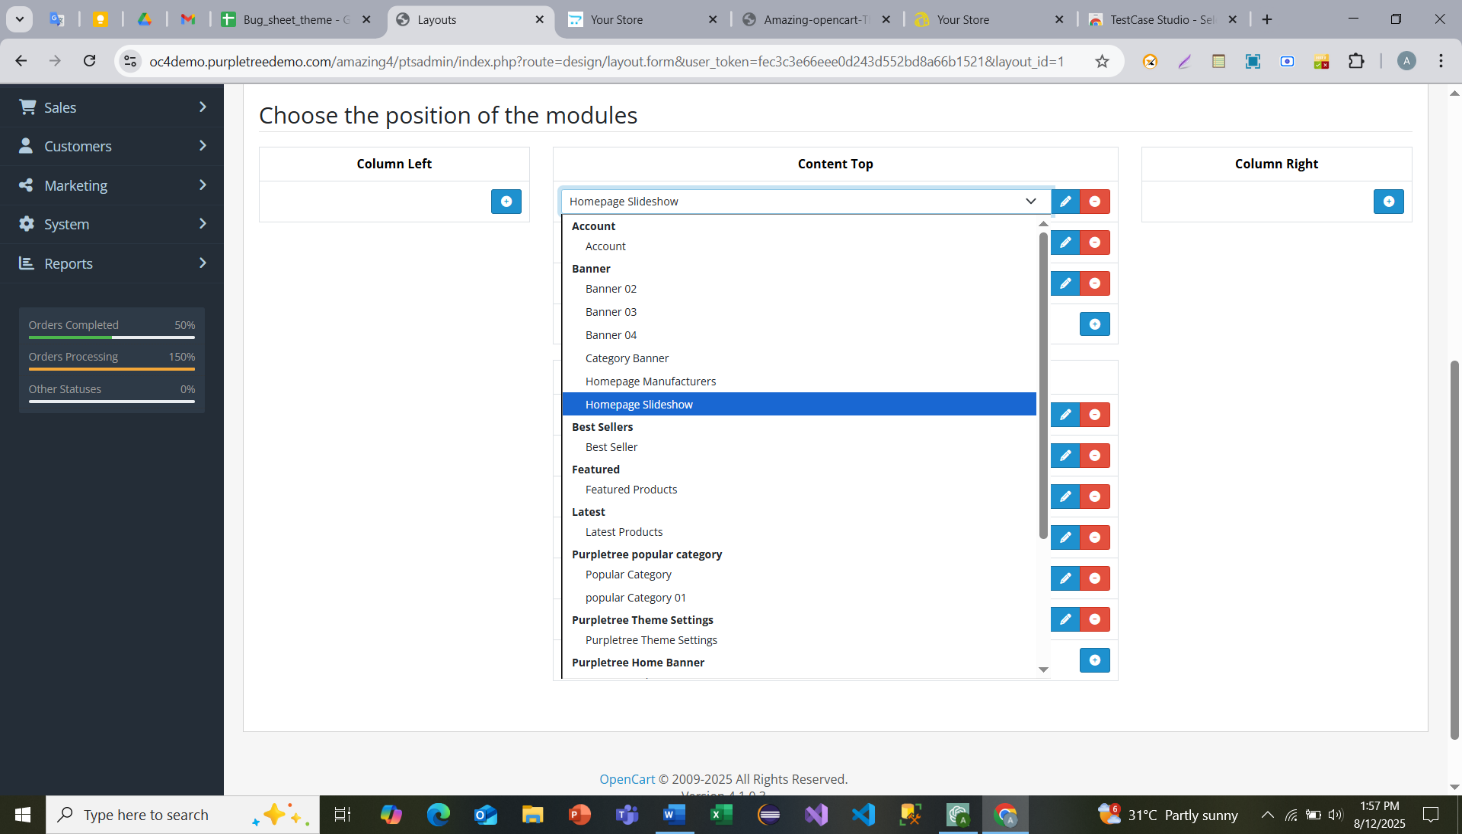Open the Windows Start menu
Viewport: 1462px width, 834px height.
click(22, 814)
